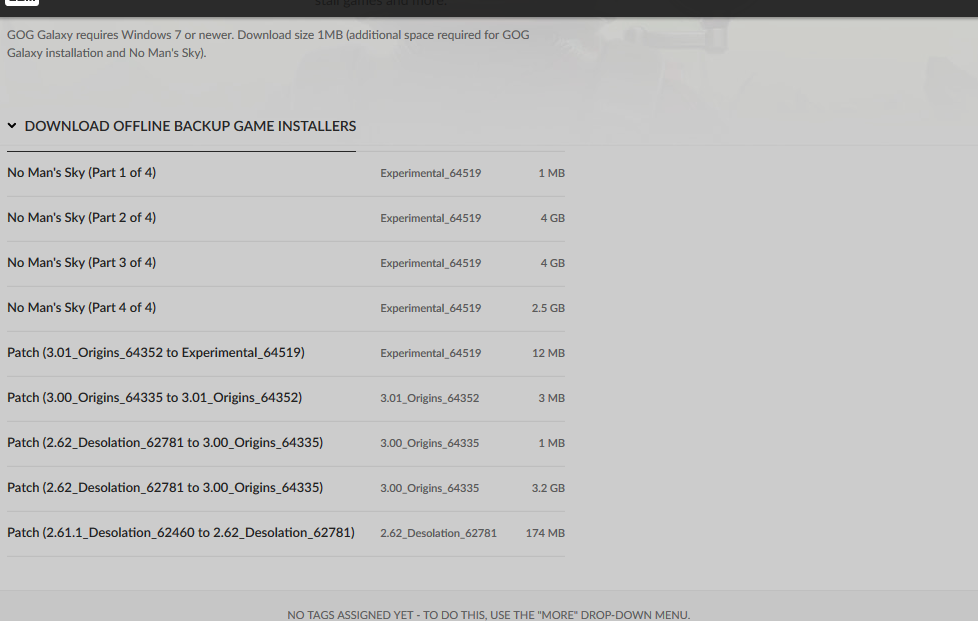Viewport: 978px width, 621px height.
Task: Select 3.00_Origins_64335 version in the 1 MB patch row
Action: 430,443
